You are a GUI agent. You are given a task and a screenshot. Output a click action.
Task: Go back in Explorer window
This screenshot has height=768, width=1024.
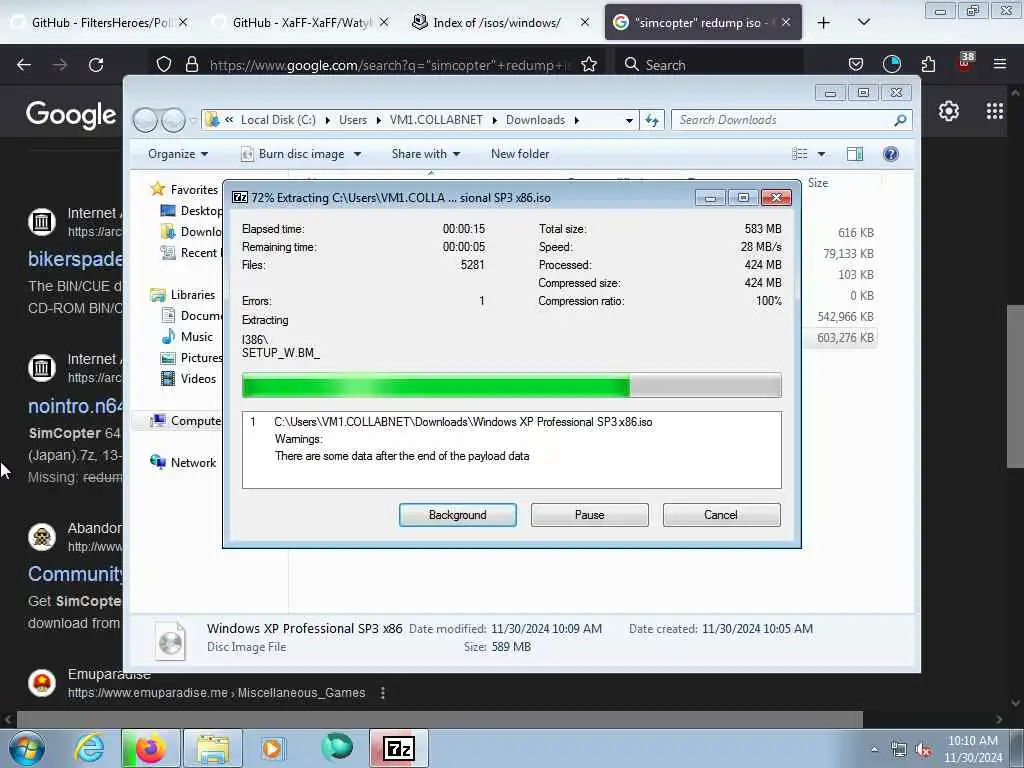click(145, 120)
